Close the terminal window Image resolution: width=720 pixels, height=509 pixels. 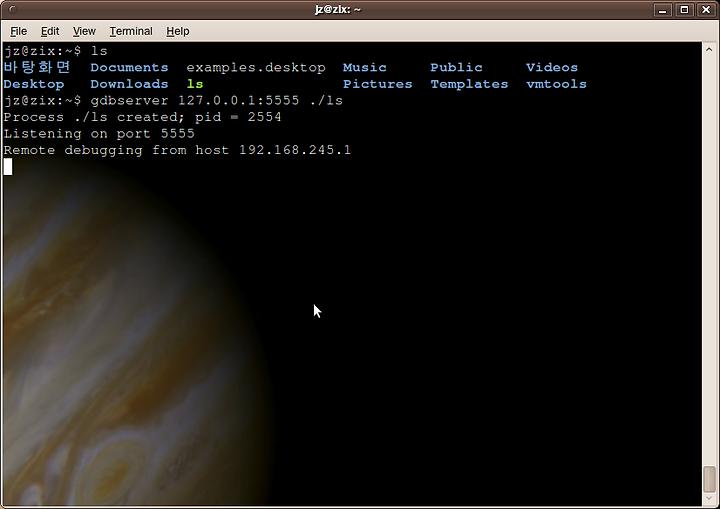tap(706, 10)
